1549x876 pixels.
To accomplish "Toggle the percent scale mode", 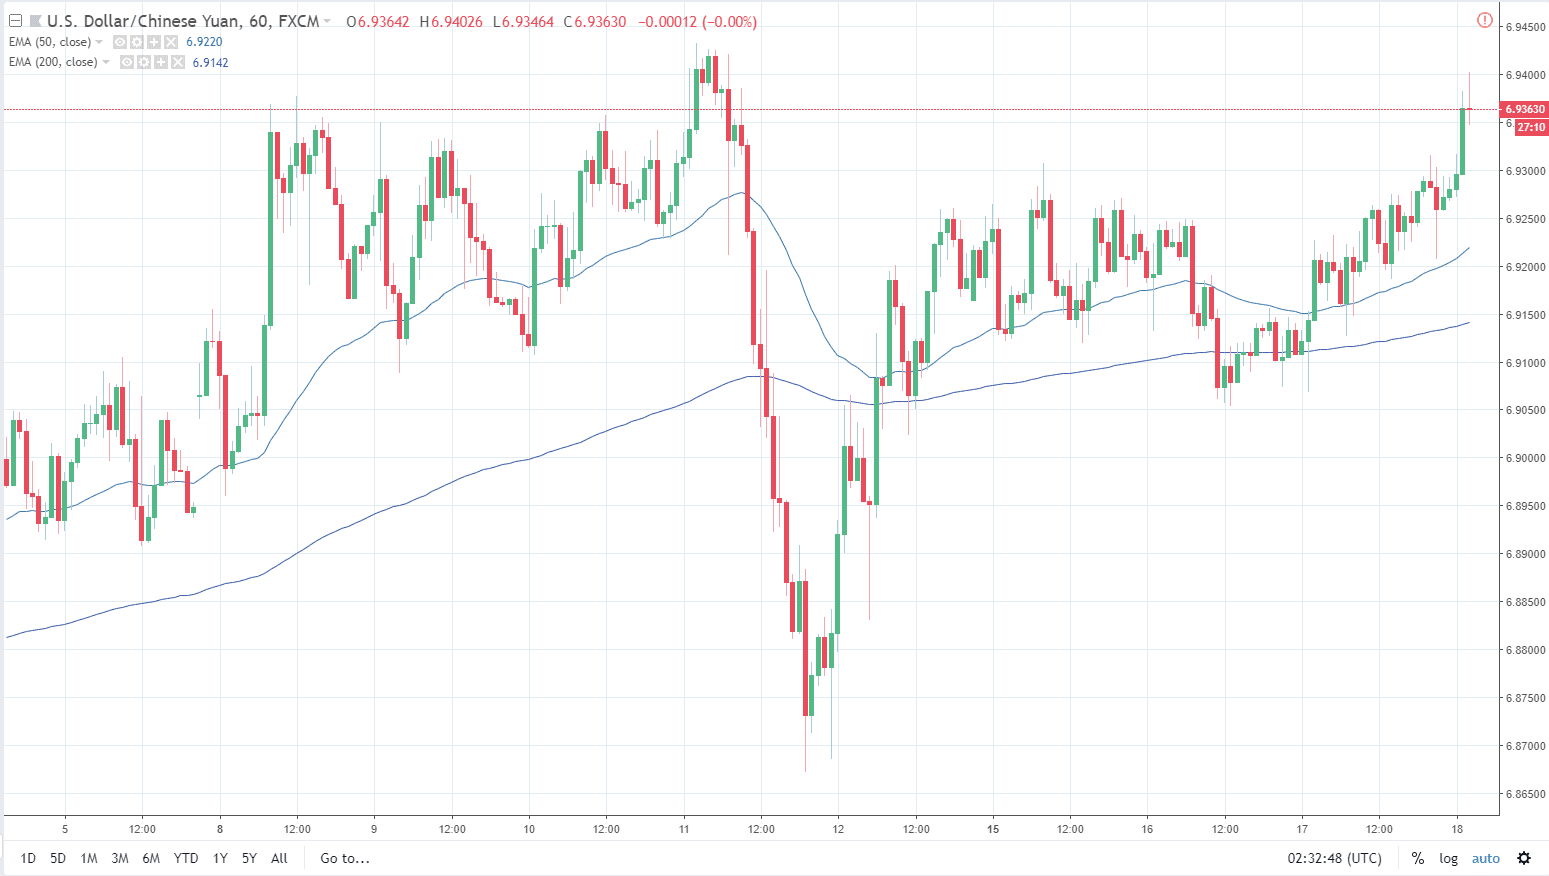I will click(1418, 858).
